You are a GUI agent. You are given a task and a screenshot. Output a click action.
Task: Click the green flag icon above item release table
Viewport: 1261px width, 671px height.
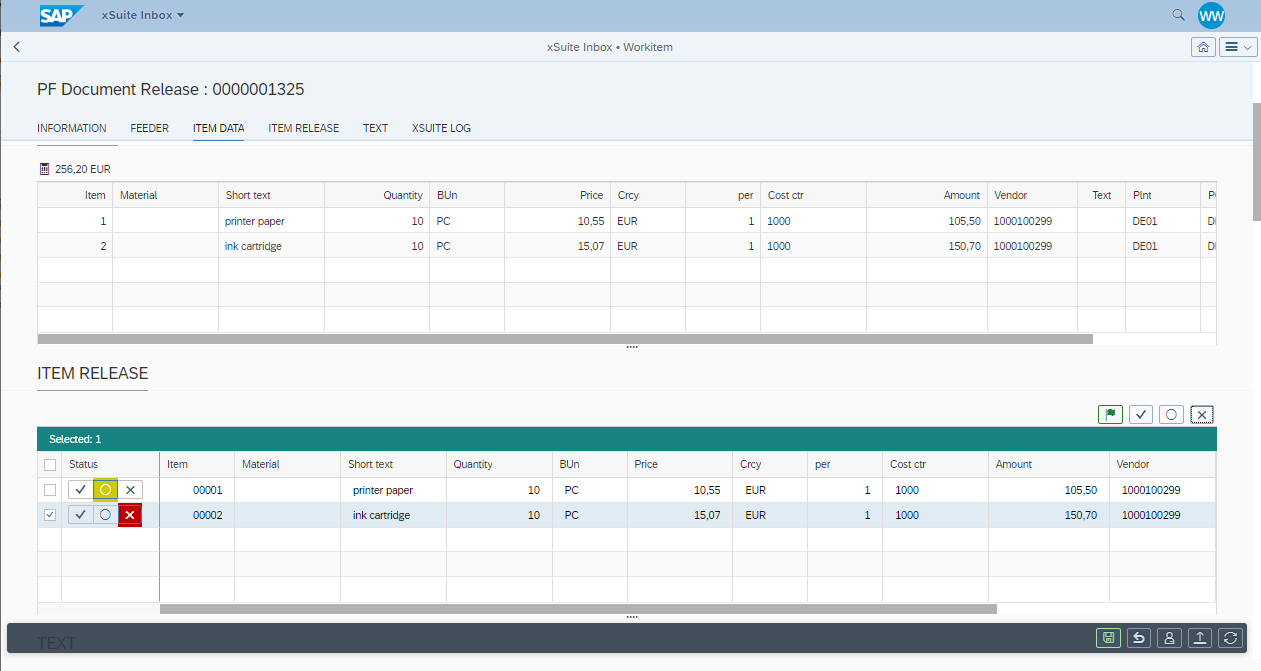coord(1110,414)
